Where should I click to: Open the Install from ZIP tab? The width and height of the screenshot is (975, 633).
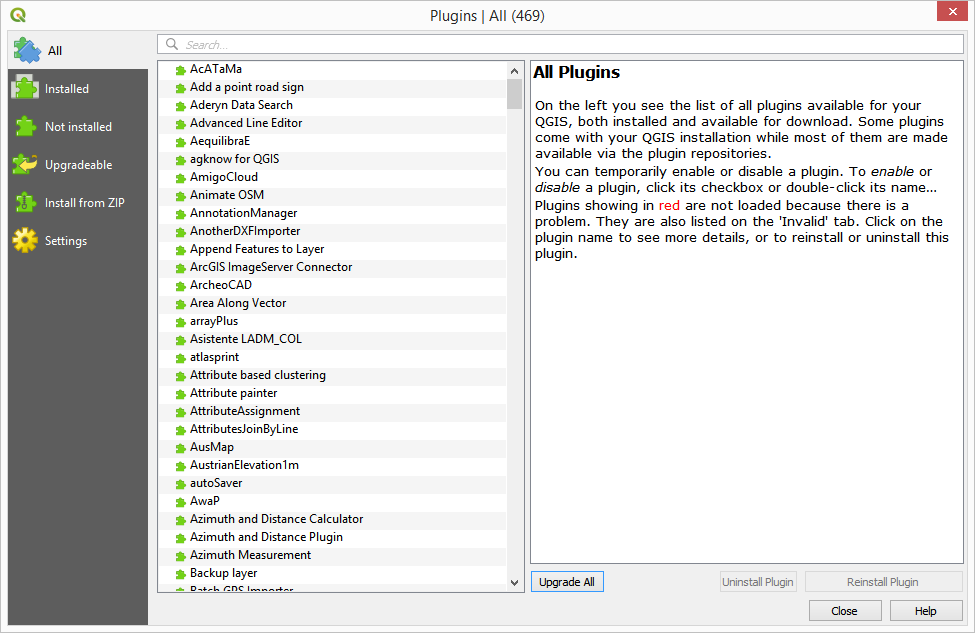[78, 203]
